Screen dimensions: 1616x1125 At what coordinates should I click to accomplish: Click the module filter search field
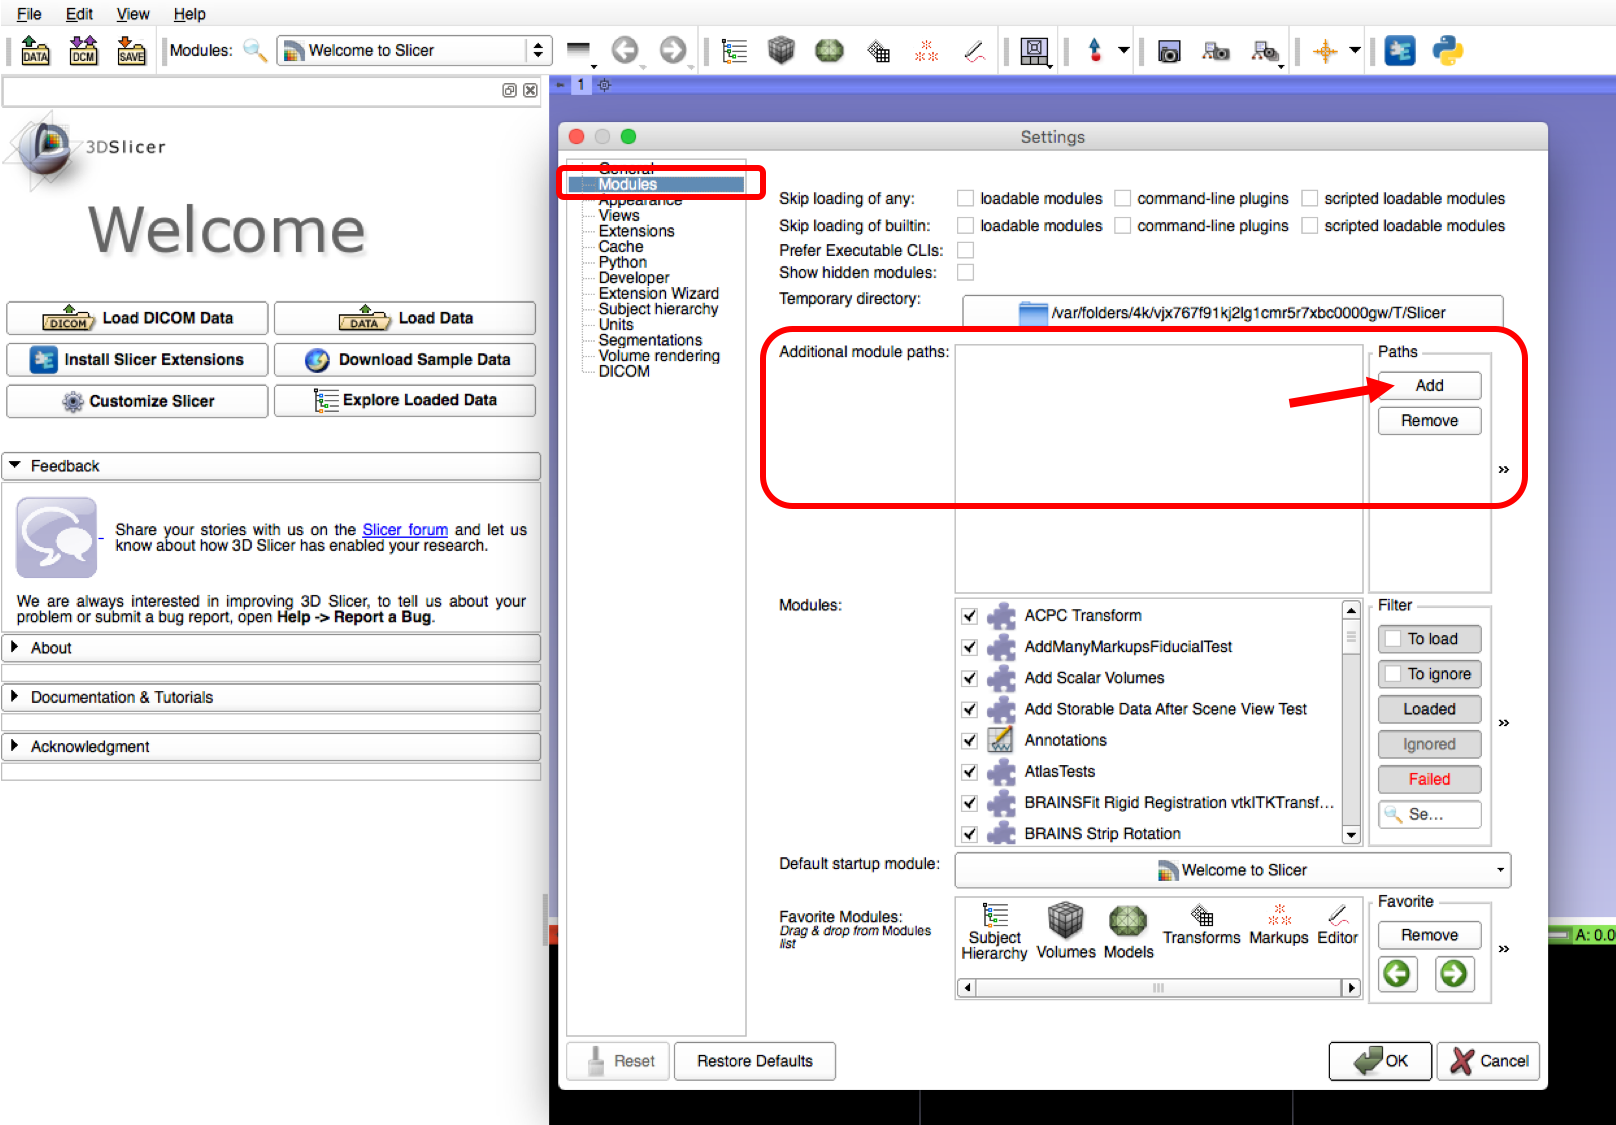(x=1429, y=814)
